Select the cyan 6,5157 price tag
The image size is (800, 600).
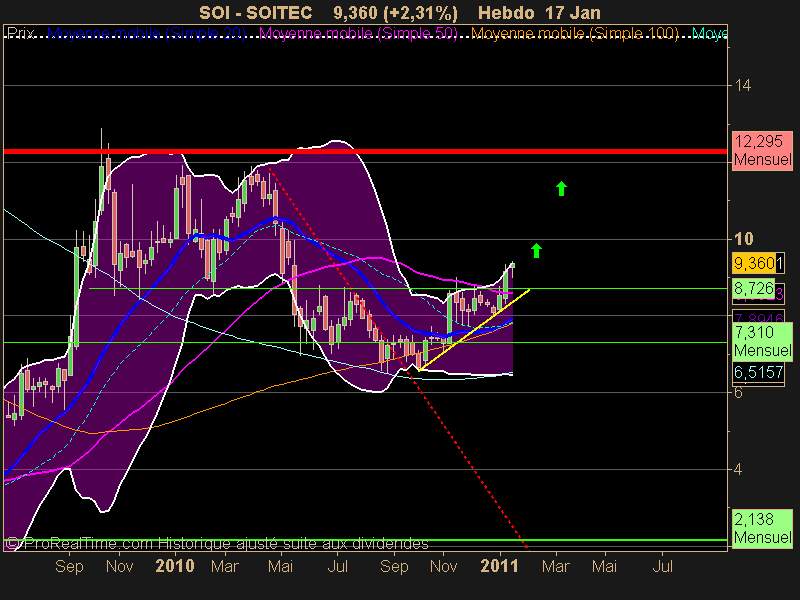[759, 372]
